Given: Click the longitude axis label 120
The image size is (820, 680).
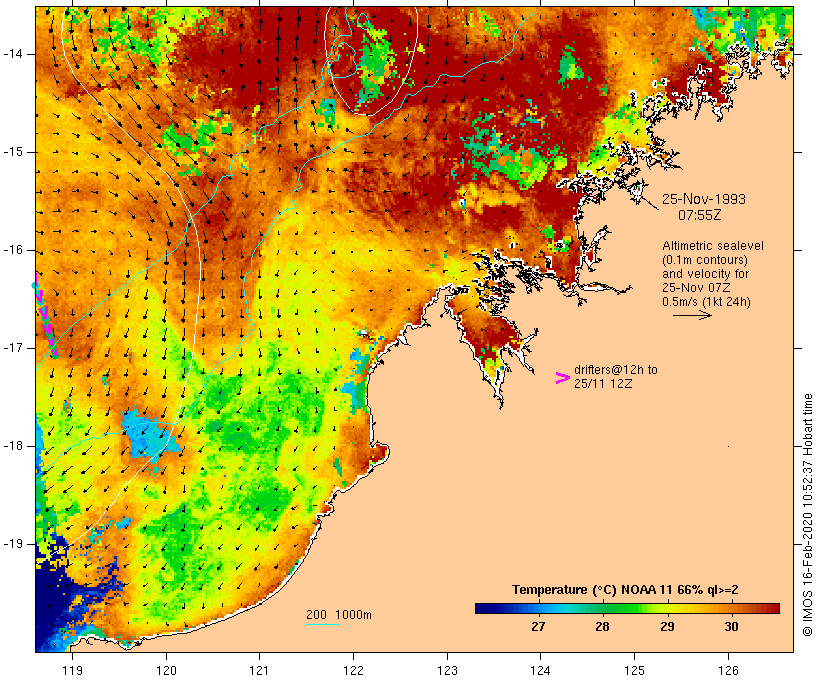Looking at the screenshot, I should tap(166, 670).
